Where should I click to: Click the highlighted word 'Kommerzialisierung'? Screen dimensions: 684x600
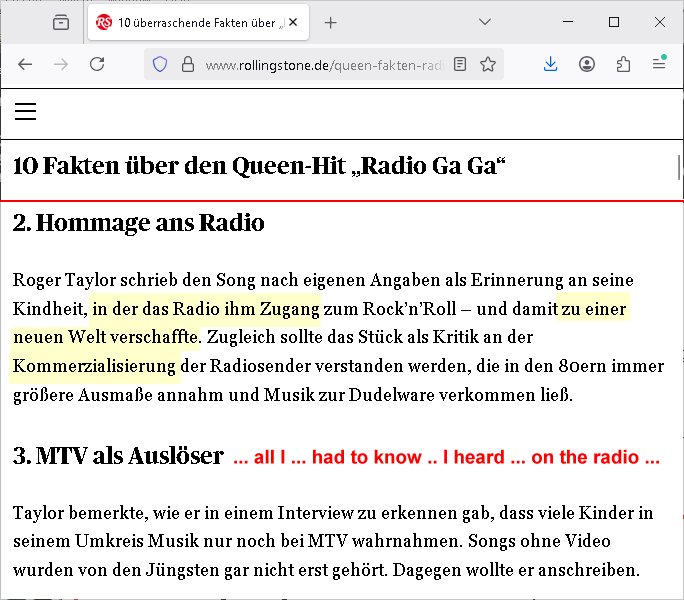[x=94, y=365]
